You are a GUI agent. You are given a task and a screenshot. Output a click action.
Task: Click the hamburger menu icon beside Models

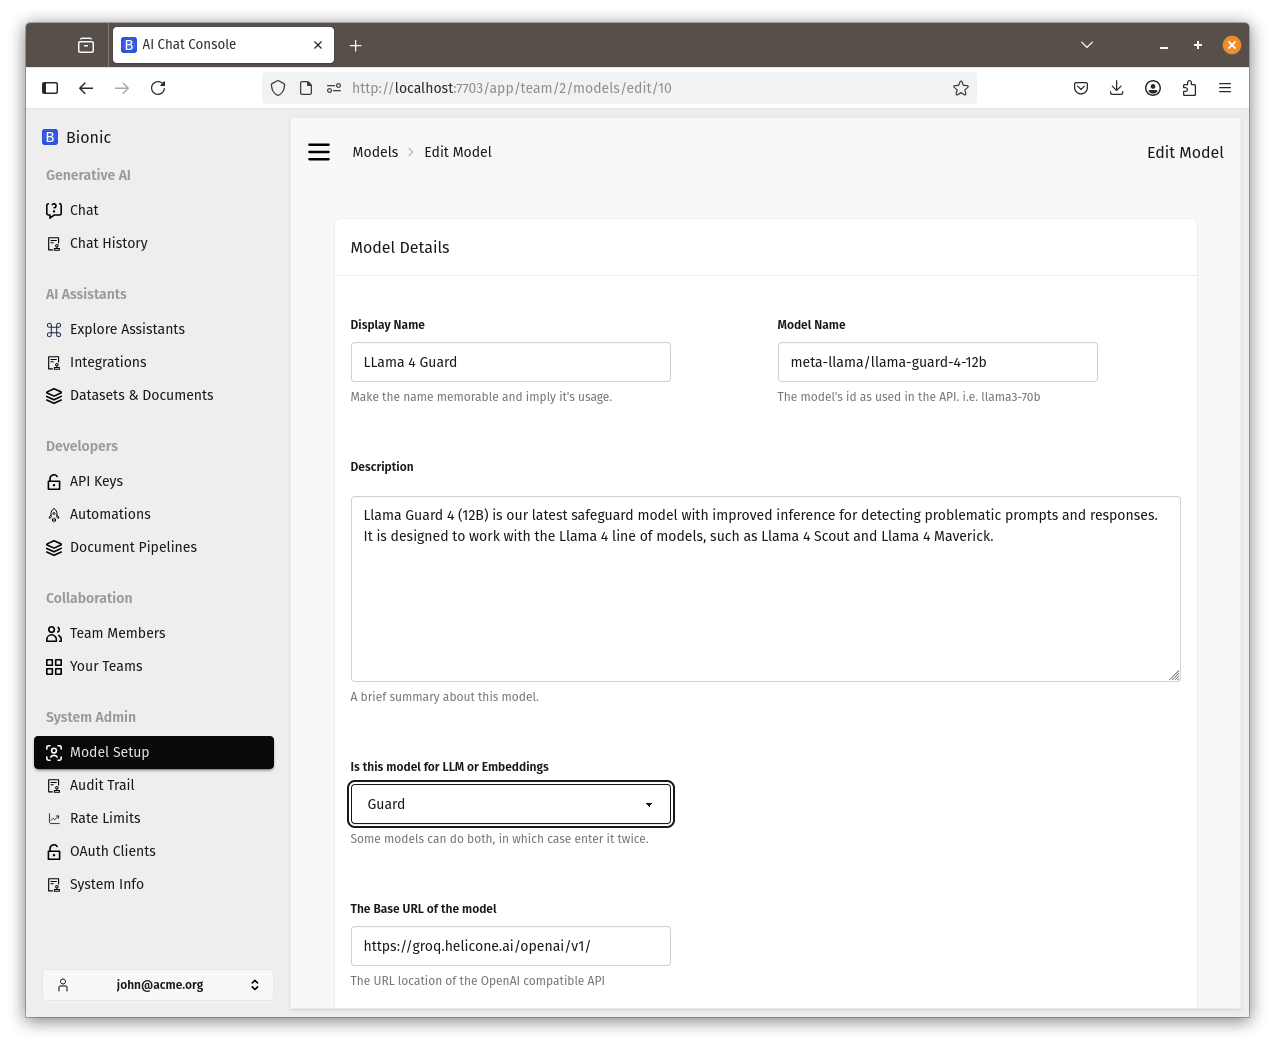pos(319,152)
